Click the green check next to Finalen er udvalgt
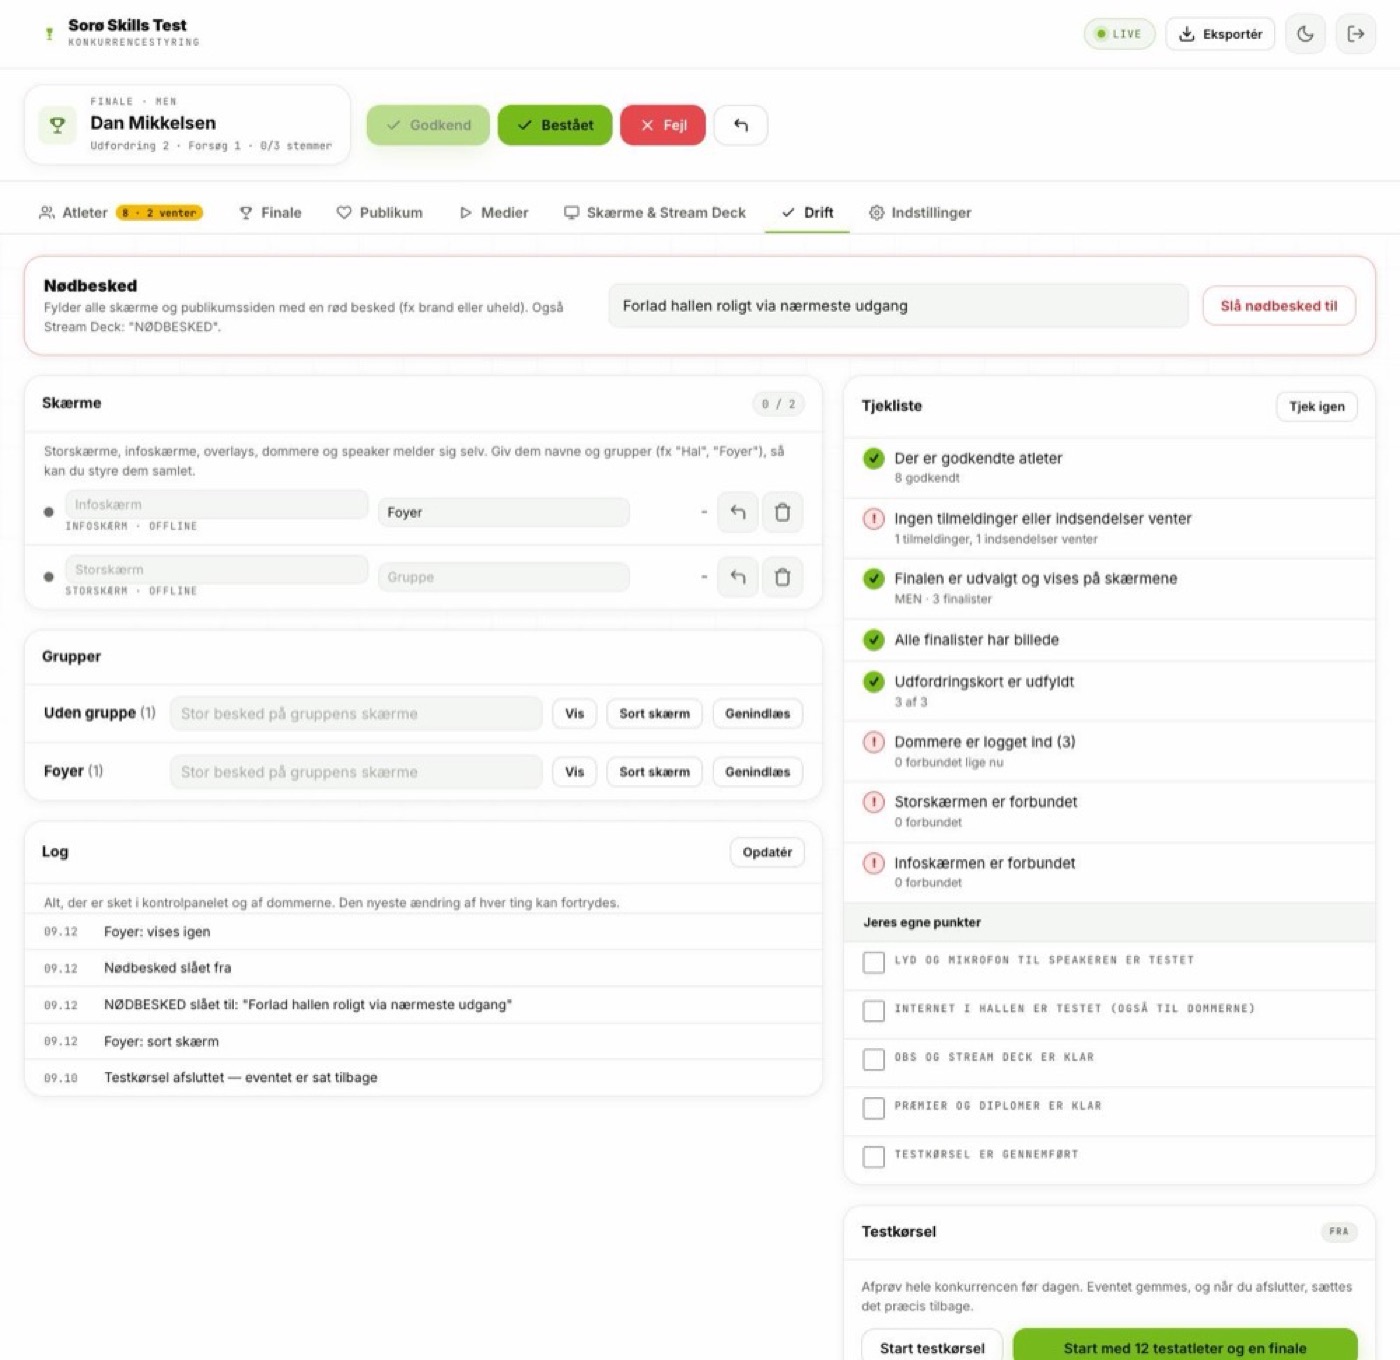The height and width of the screenshot is (1360, 1400). (x=874, y=579)
